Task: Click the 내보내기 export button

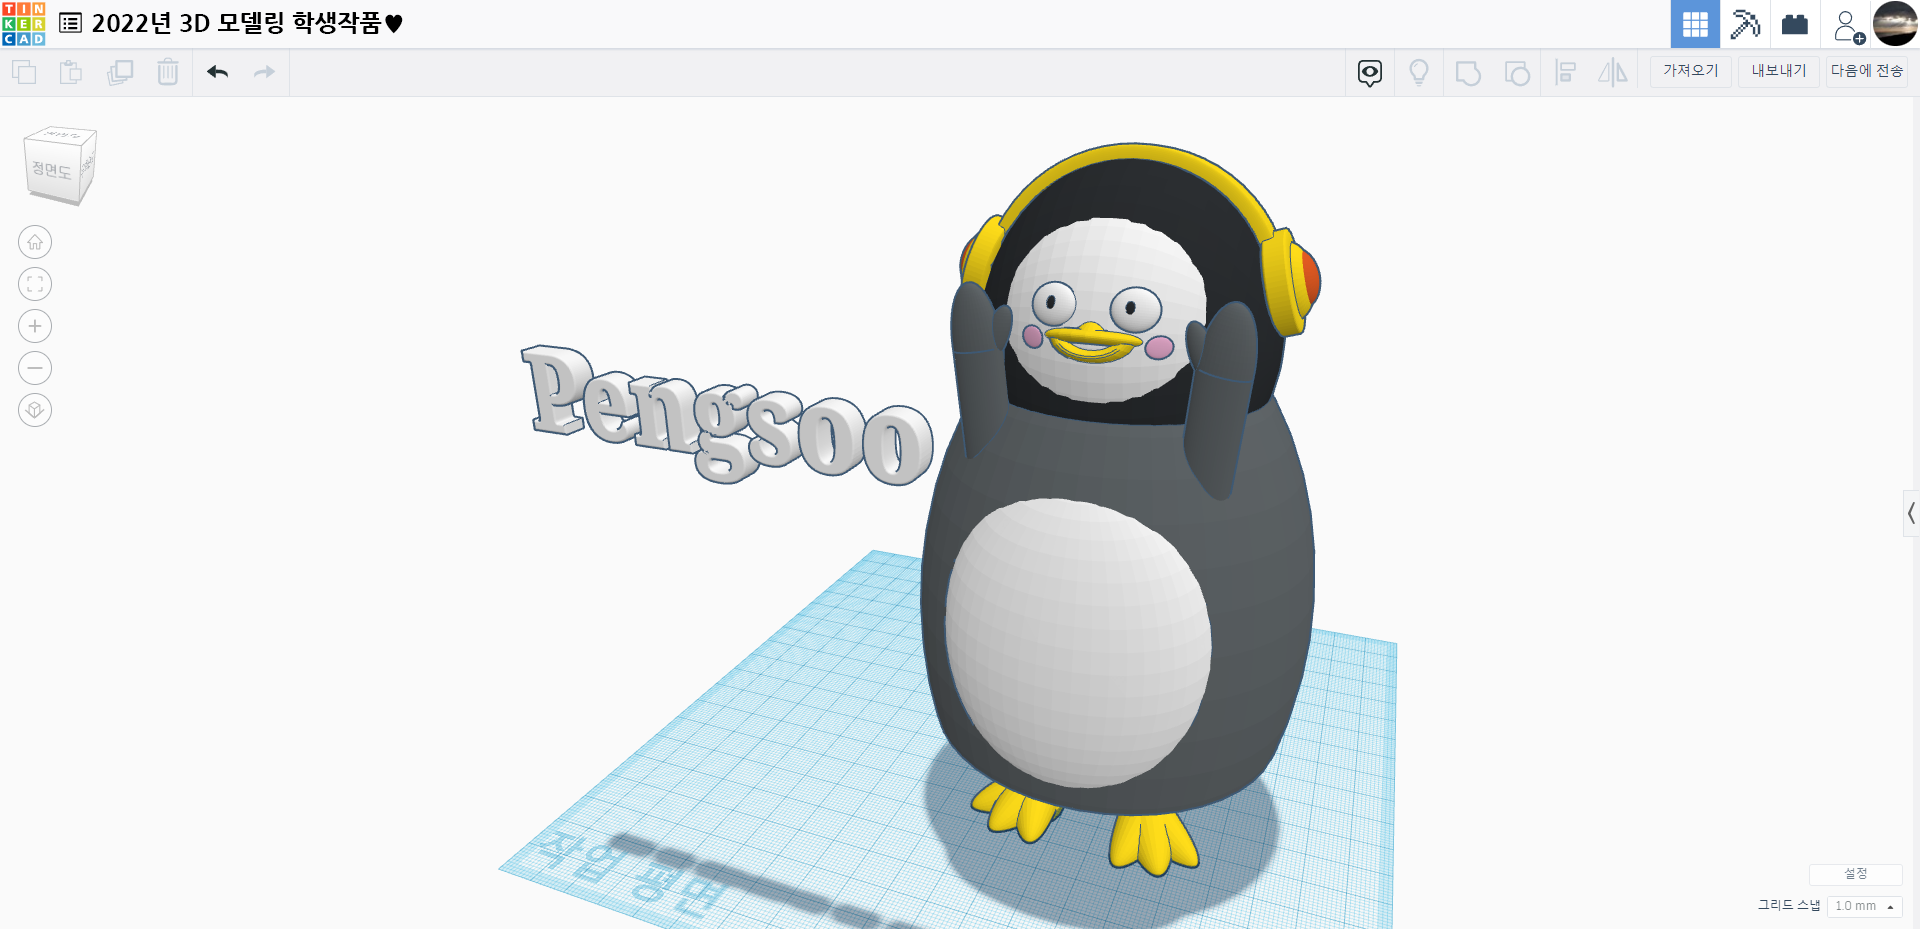Action: pos(1779,71)
